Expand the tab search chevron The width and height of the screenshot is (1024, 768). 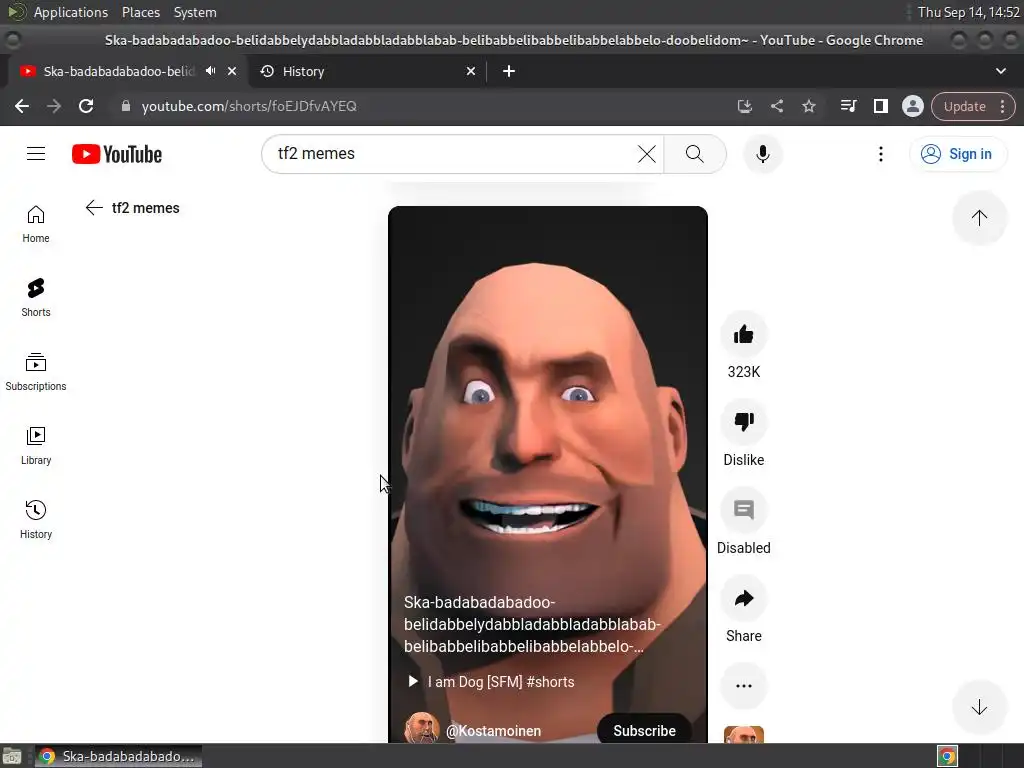1000,71
